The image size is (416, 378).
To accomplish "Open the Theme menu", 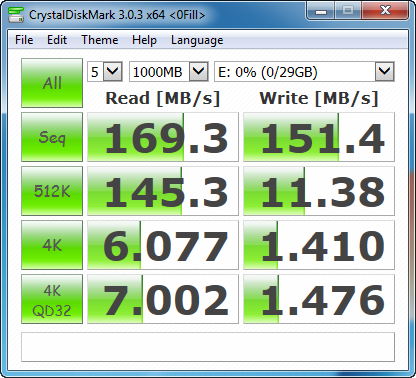I will (x=100, y=40).
